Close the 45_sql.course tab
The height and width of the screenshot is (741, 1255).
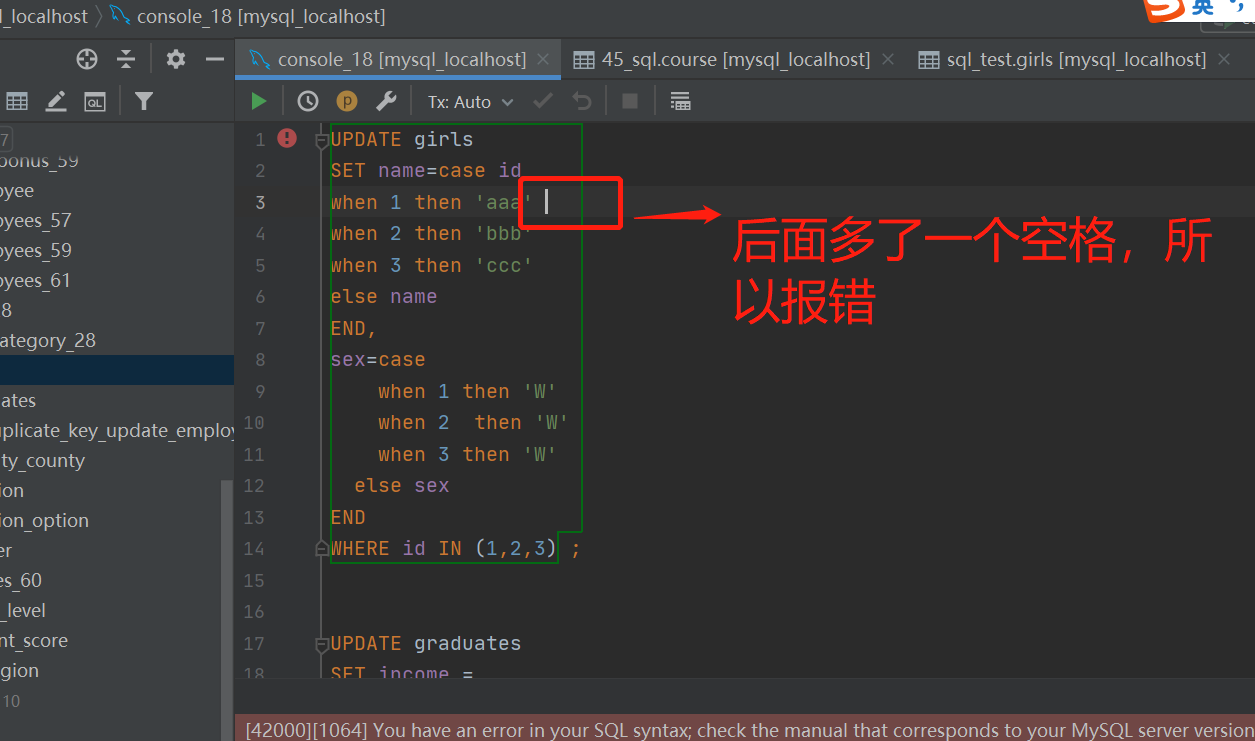click(x=887, y=60)
